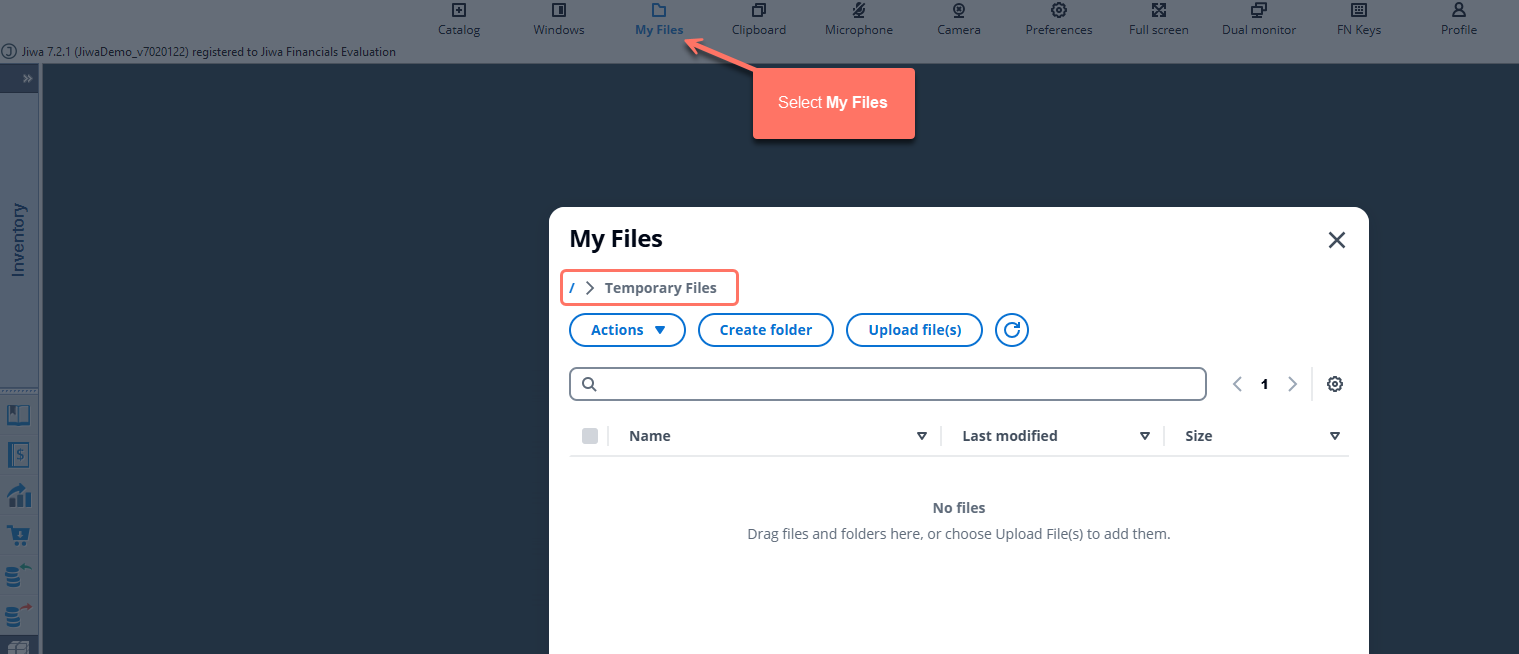1519x654 pixels.
Task: Click the database with green arrow icon
Action: [x=18, y=575]
